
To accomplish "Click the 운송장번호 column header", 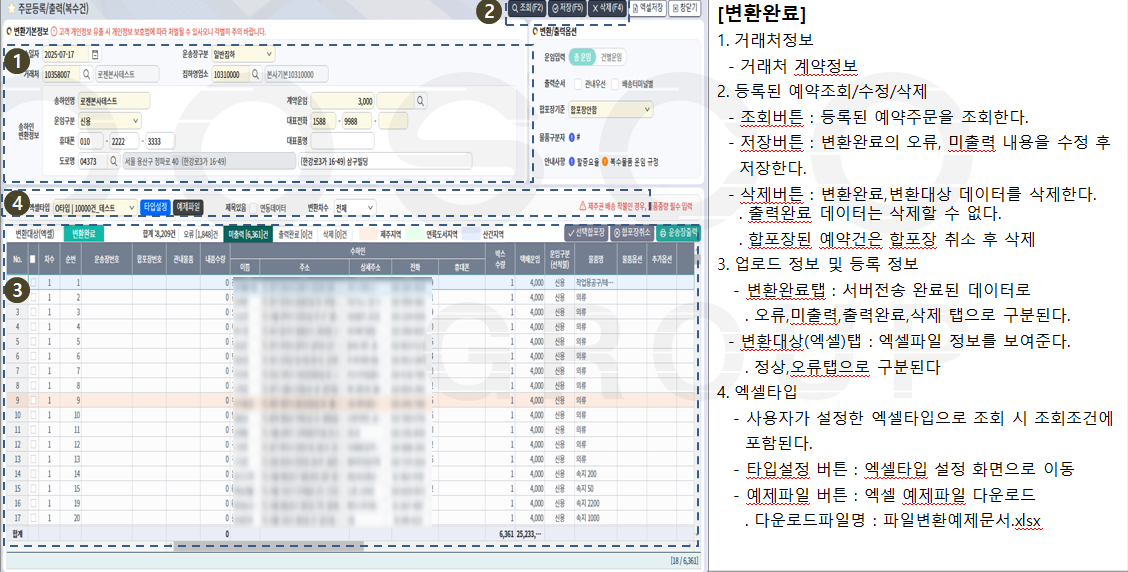I will click(106, 259).
